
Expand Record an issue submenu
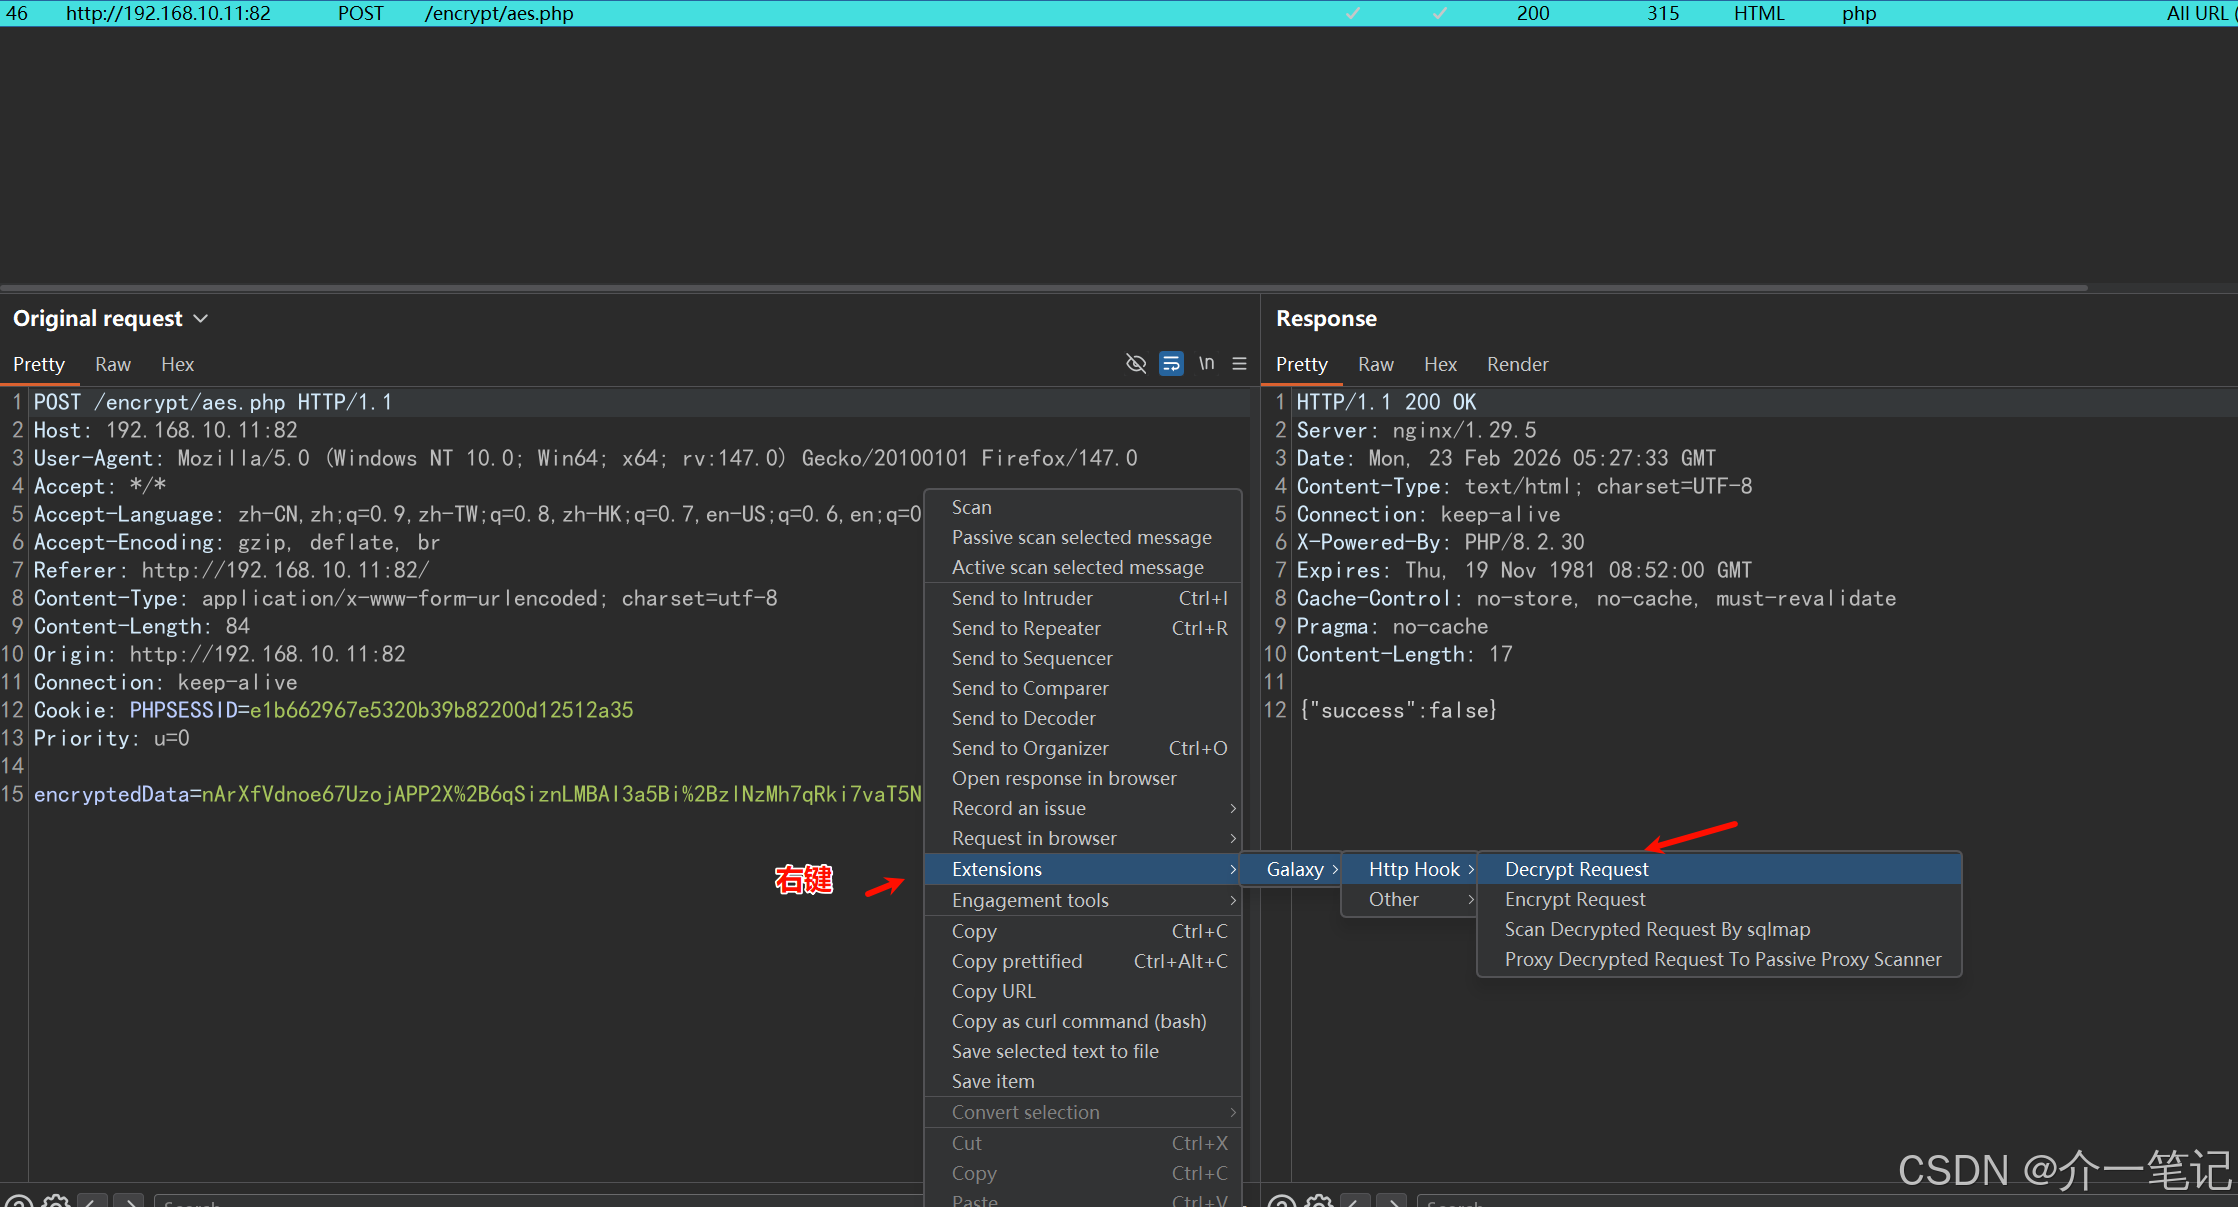pyautogui.click(x=1018, y=808)
